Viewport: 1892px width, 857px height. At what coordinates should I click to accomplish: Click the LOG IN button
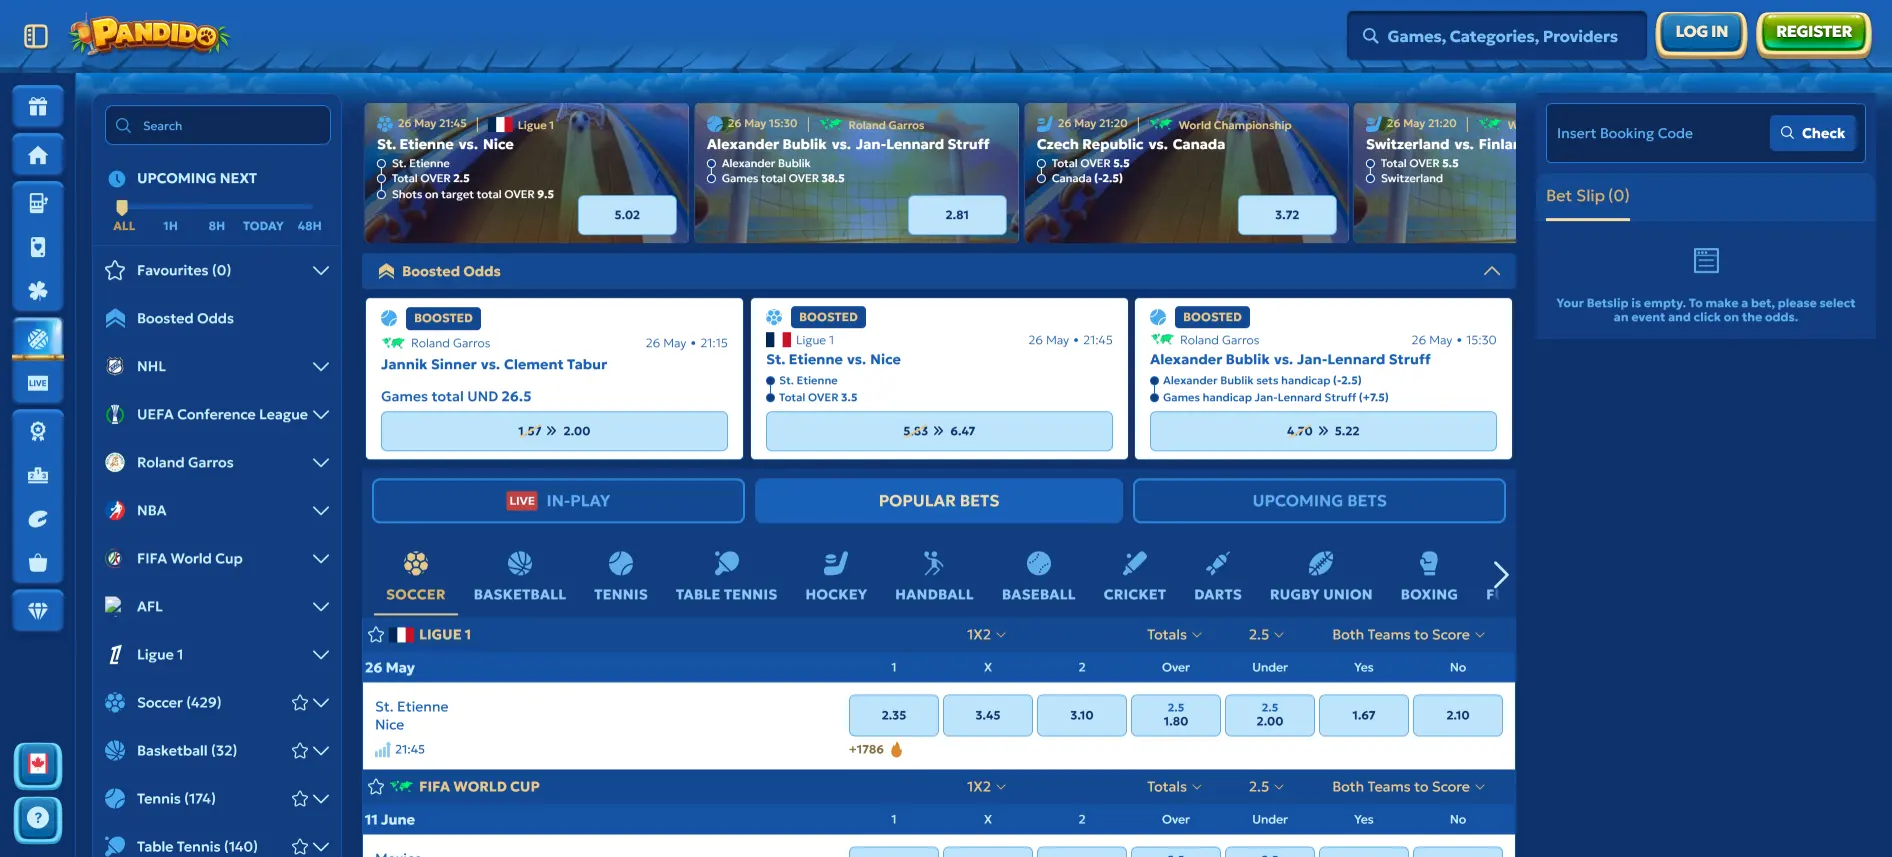click(x=1701, y=32)
